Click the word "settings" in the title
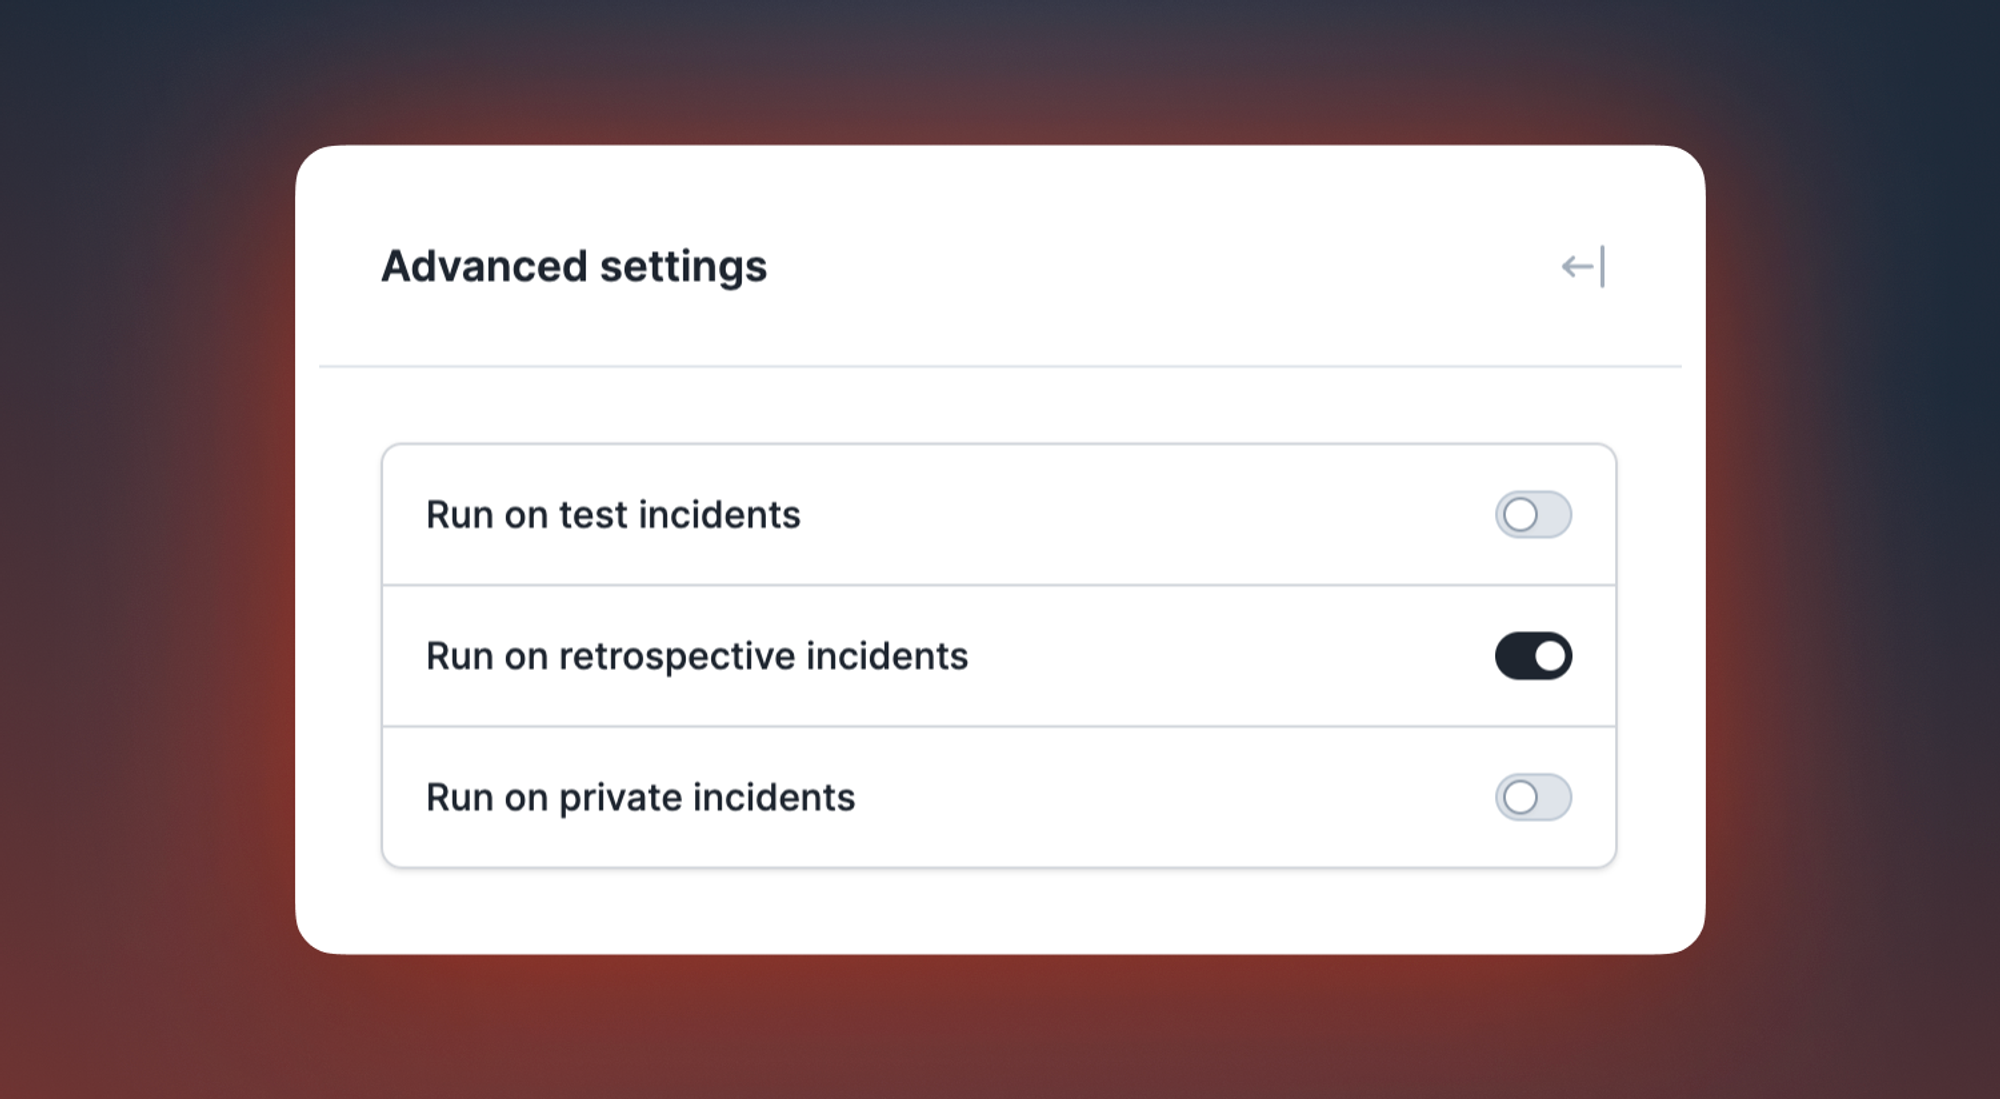The height and width of the screenshot is (1099, 2000). tap(683, 266)
